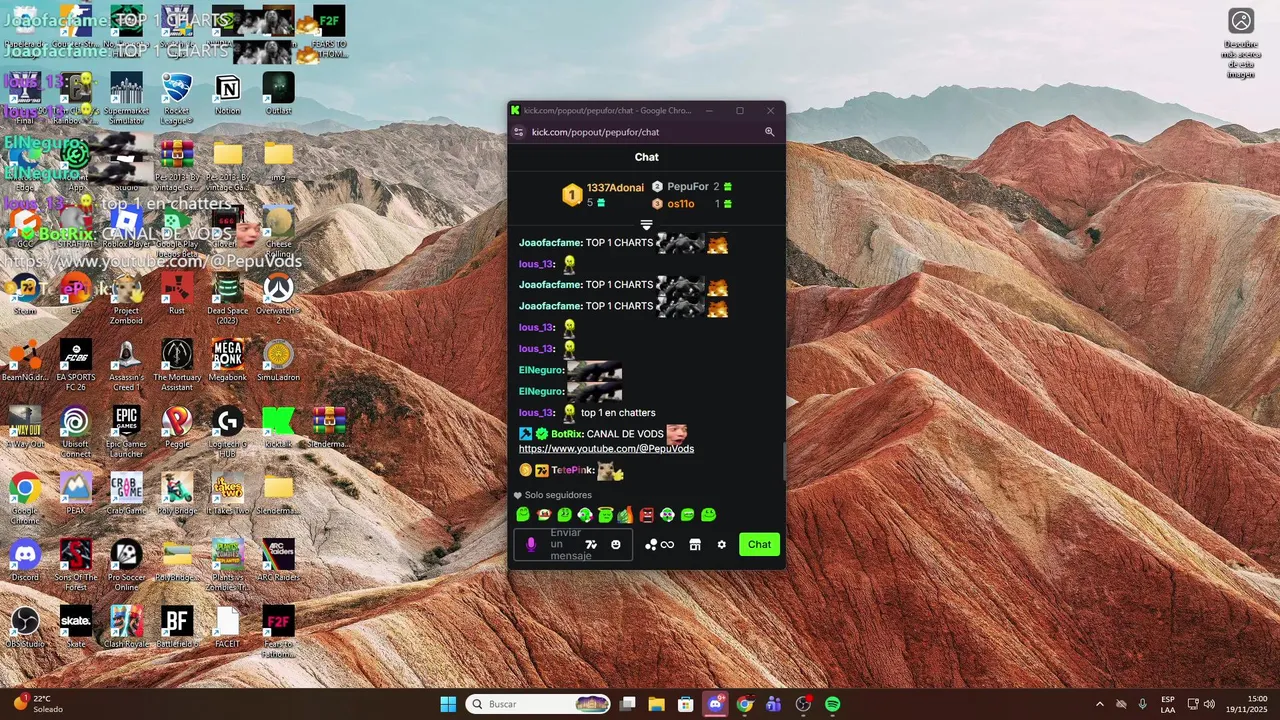Select the Battlefield 6 desktop icon
Screen dimensions: 1280x720
point(177,628)
